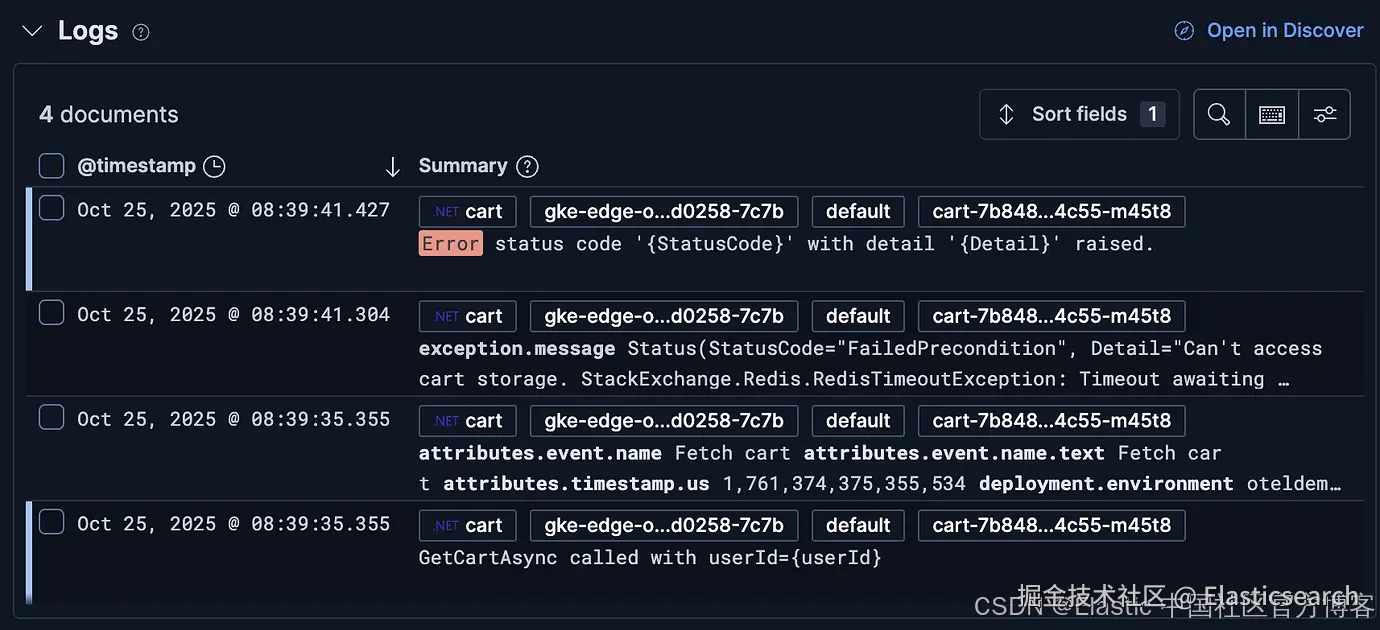The height and width of the screenshot is (630, 1380).
Task: Toggle the select-all rows checkbox
Action: [x=51, y=166]
